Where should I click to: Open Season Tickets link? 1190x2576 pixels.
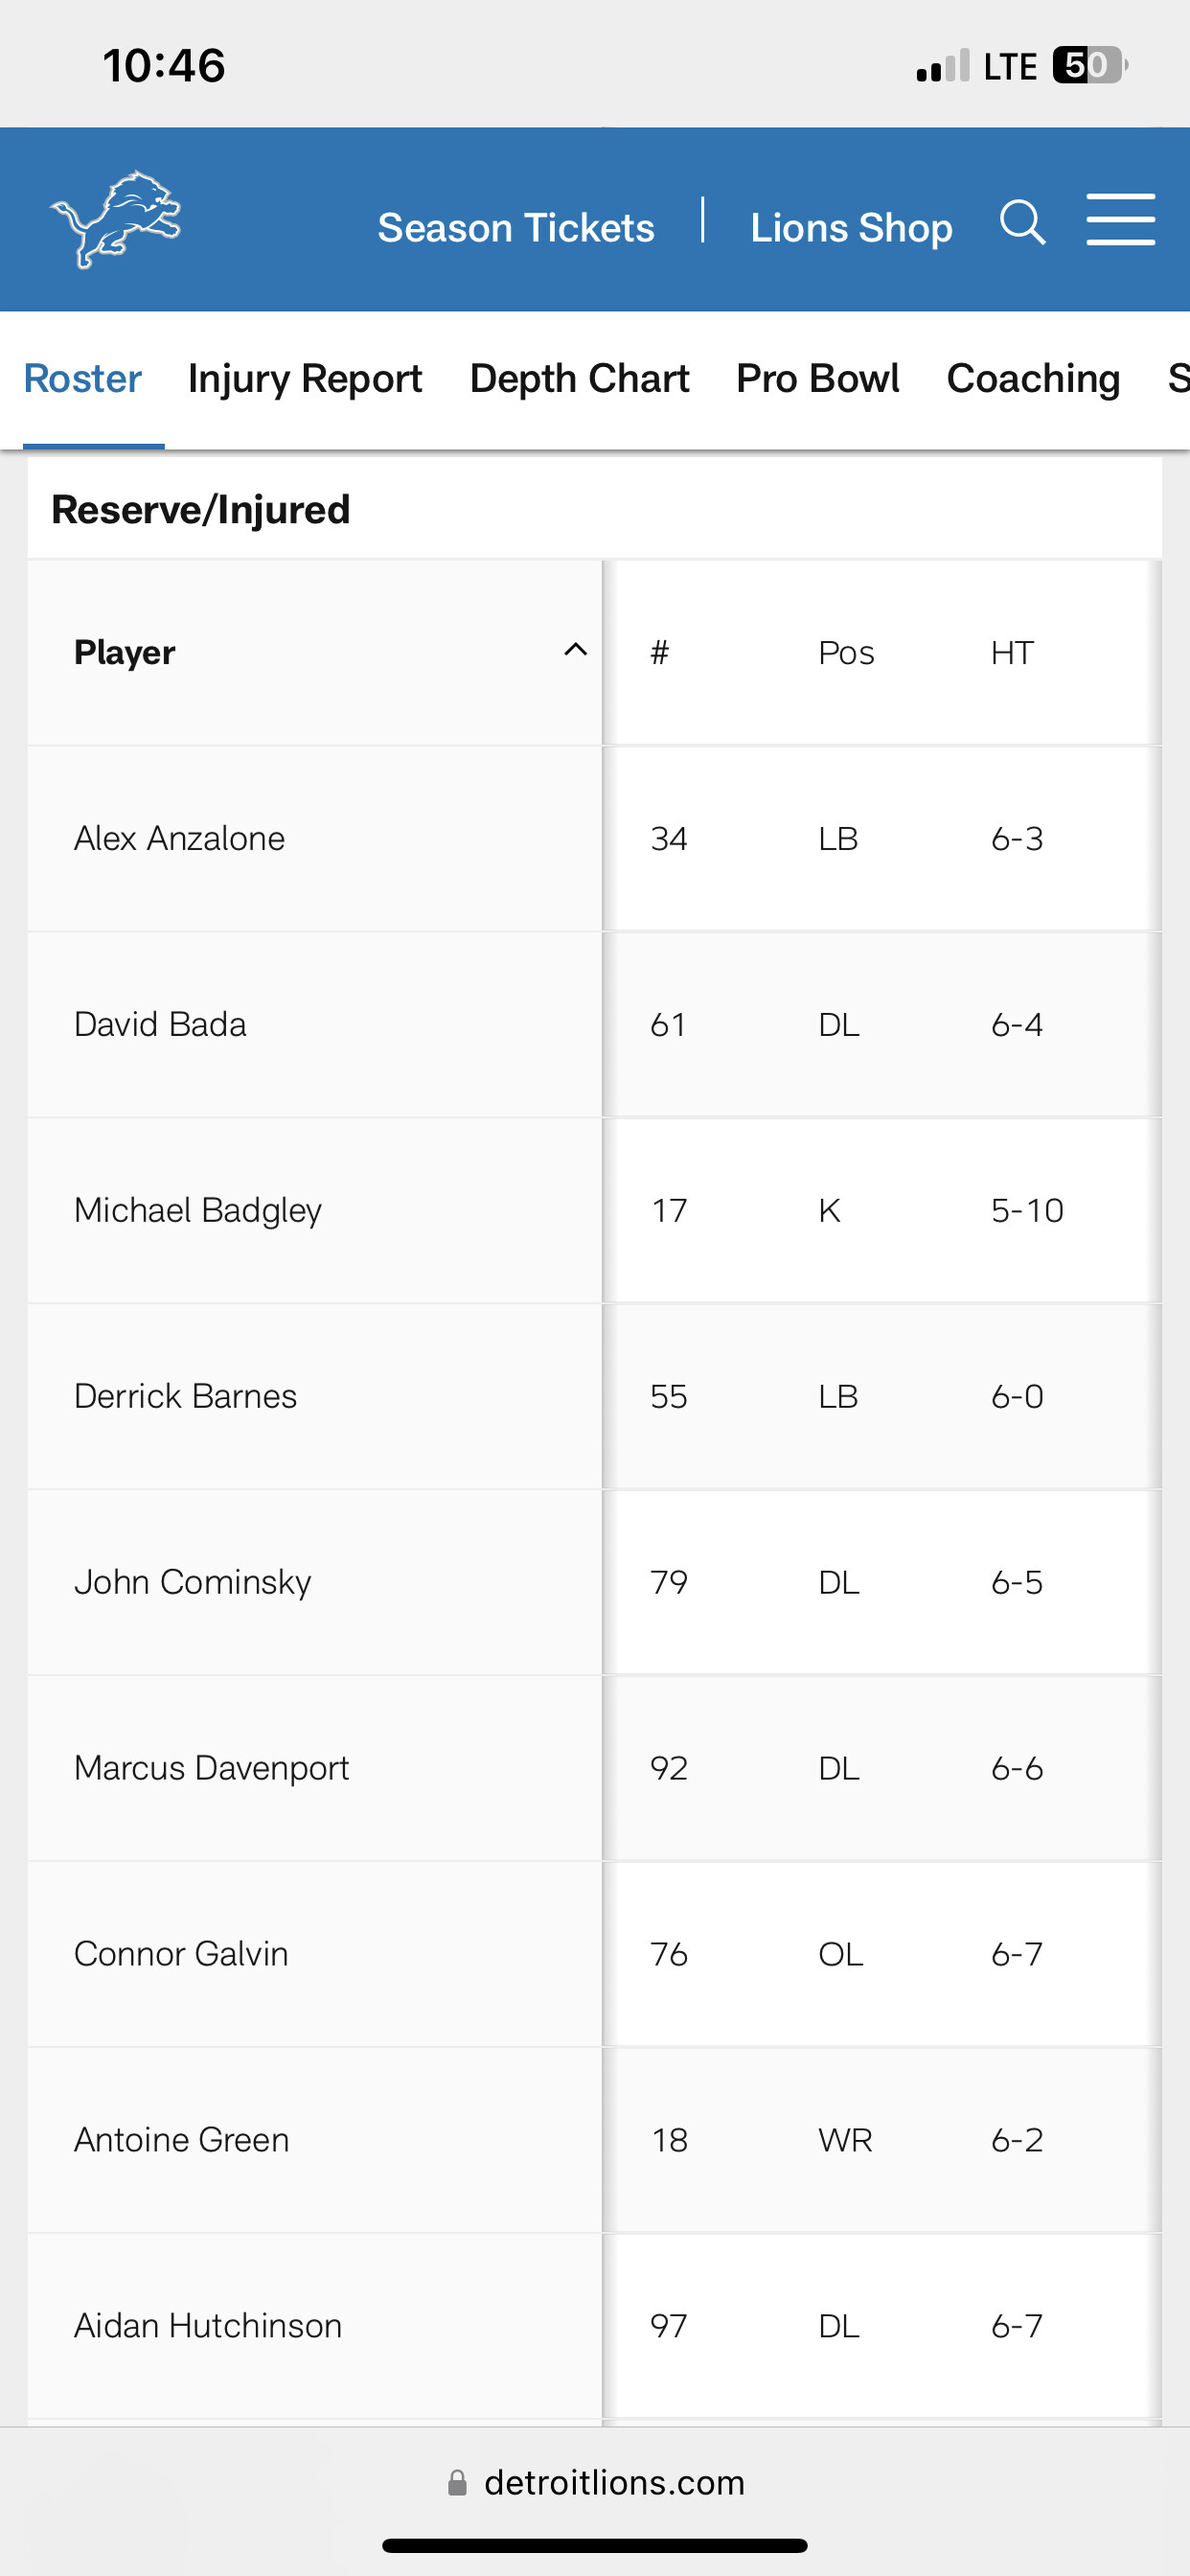(x=516, y=228)
